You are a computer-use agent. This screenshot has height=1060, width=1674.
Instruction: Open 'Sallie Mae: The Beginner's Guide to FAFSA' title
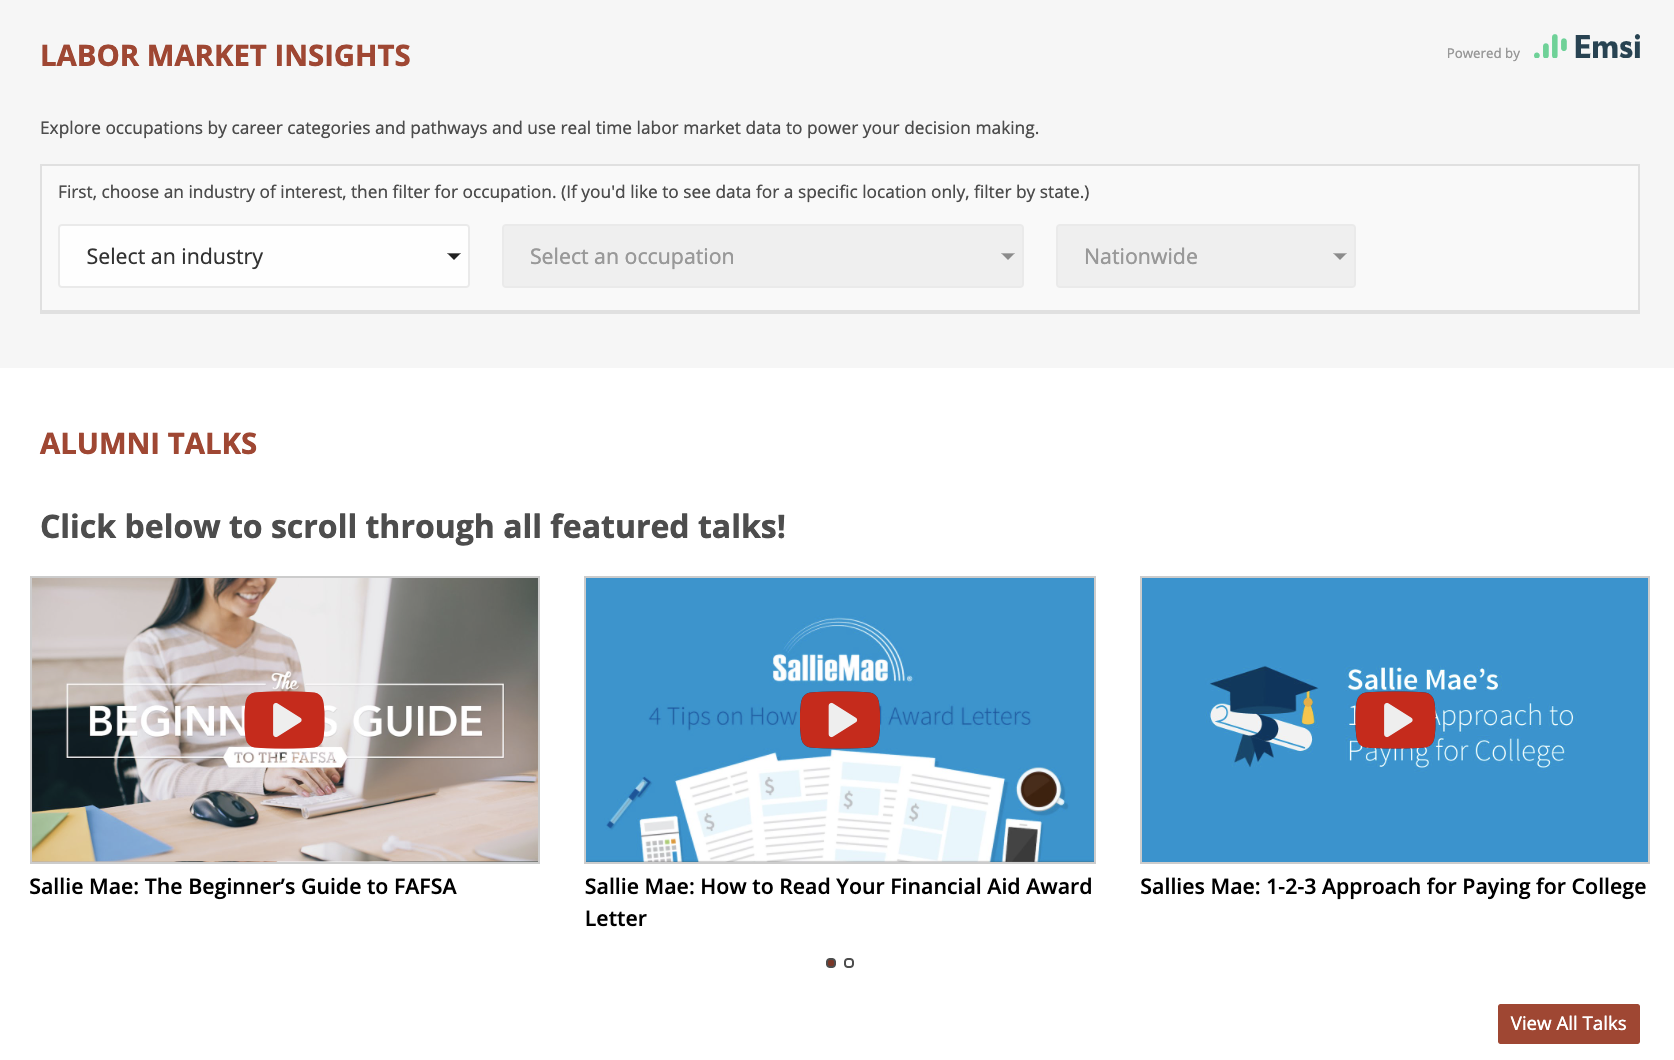tap(243, 887)
